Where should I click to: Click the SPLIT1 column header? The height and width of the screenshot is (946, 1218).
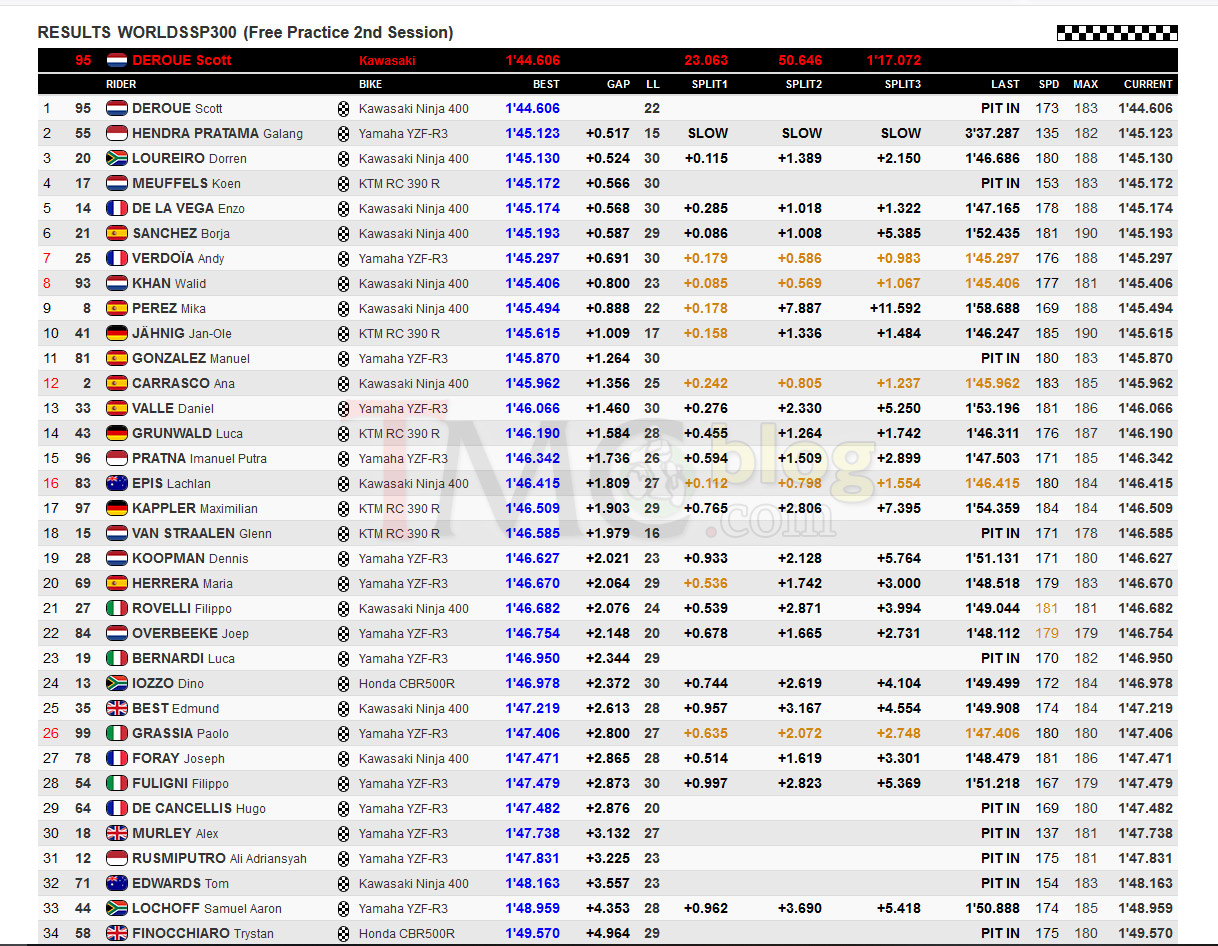(x=708, y=85)
